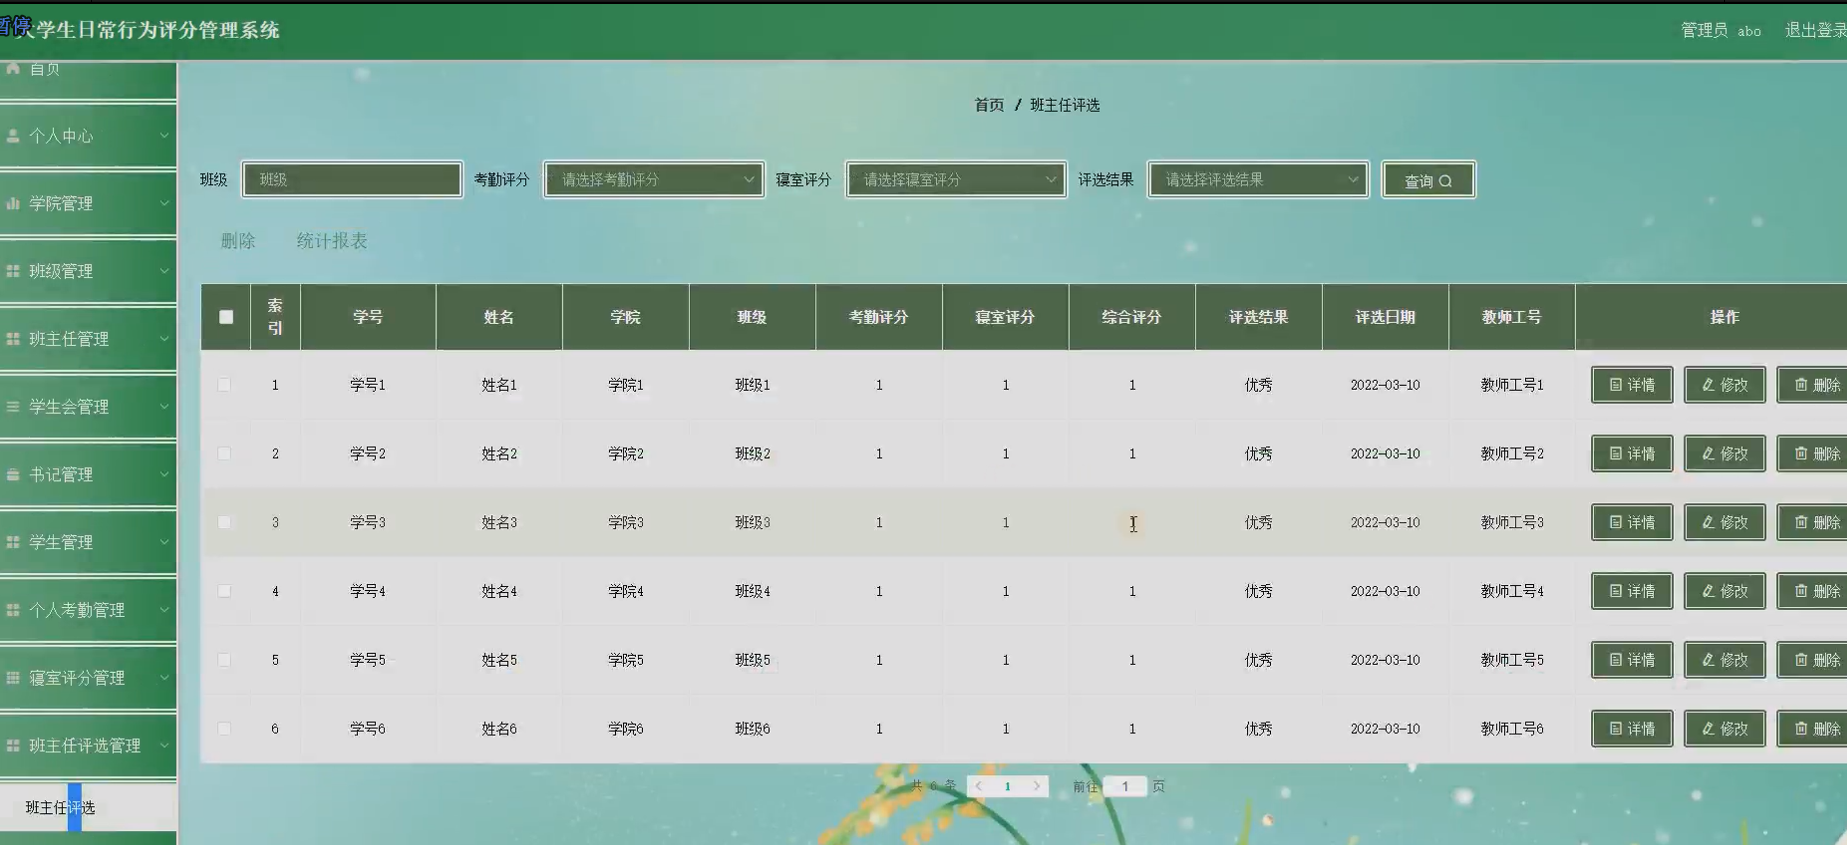Select the checkbox for row 6
The height and width of the screenshot is (845, 1847).
point(224,729)
